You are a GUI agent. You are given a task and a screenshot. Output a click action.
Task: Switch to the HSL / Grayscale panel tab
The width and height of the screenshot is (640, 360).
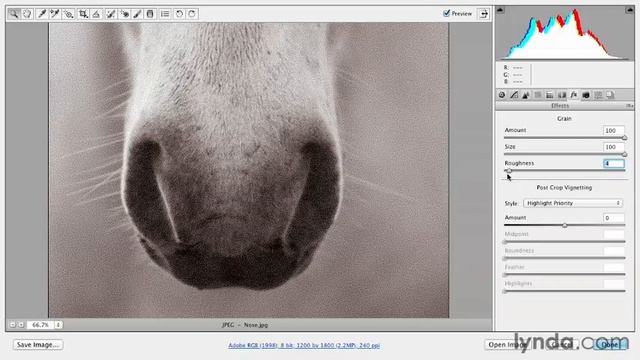(x=538, y=95)
